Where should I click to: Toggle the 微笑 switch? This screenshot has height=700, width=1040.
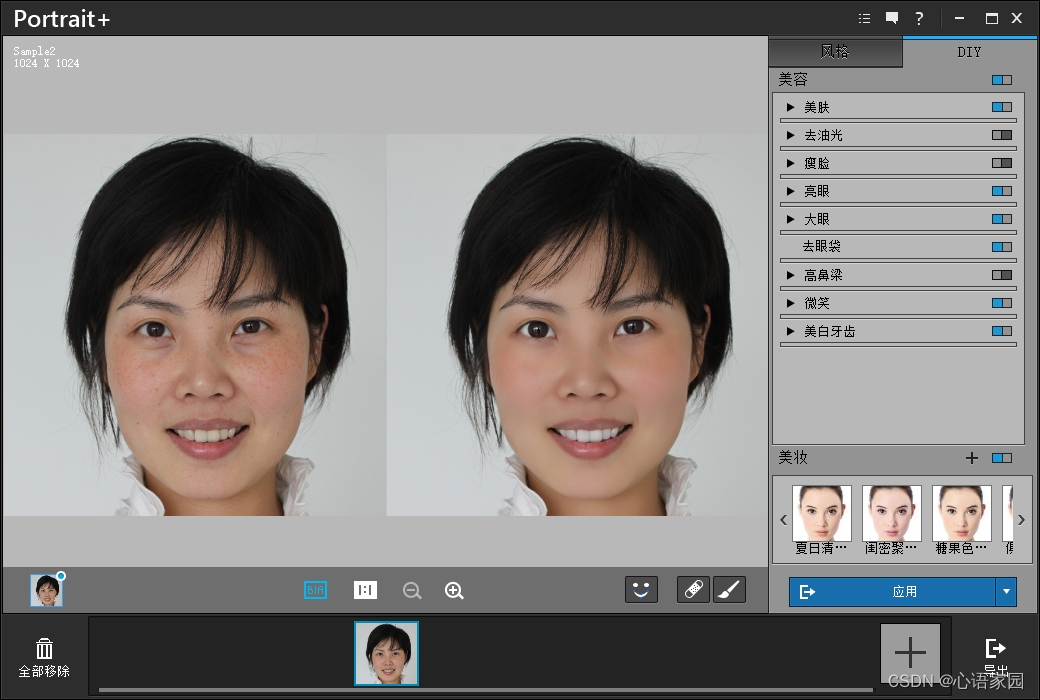[1002, 303]
